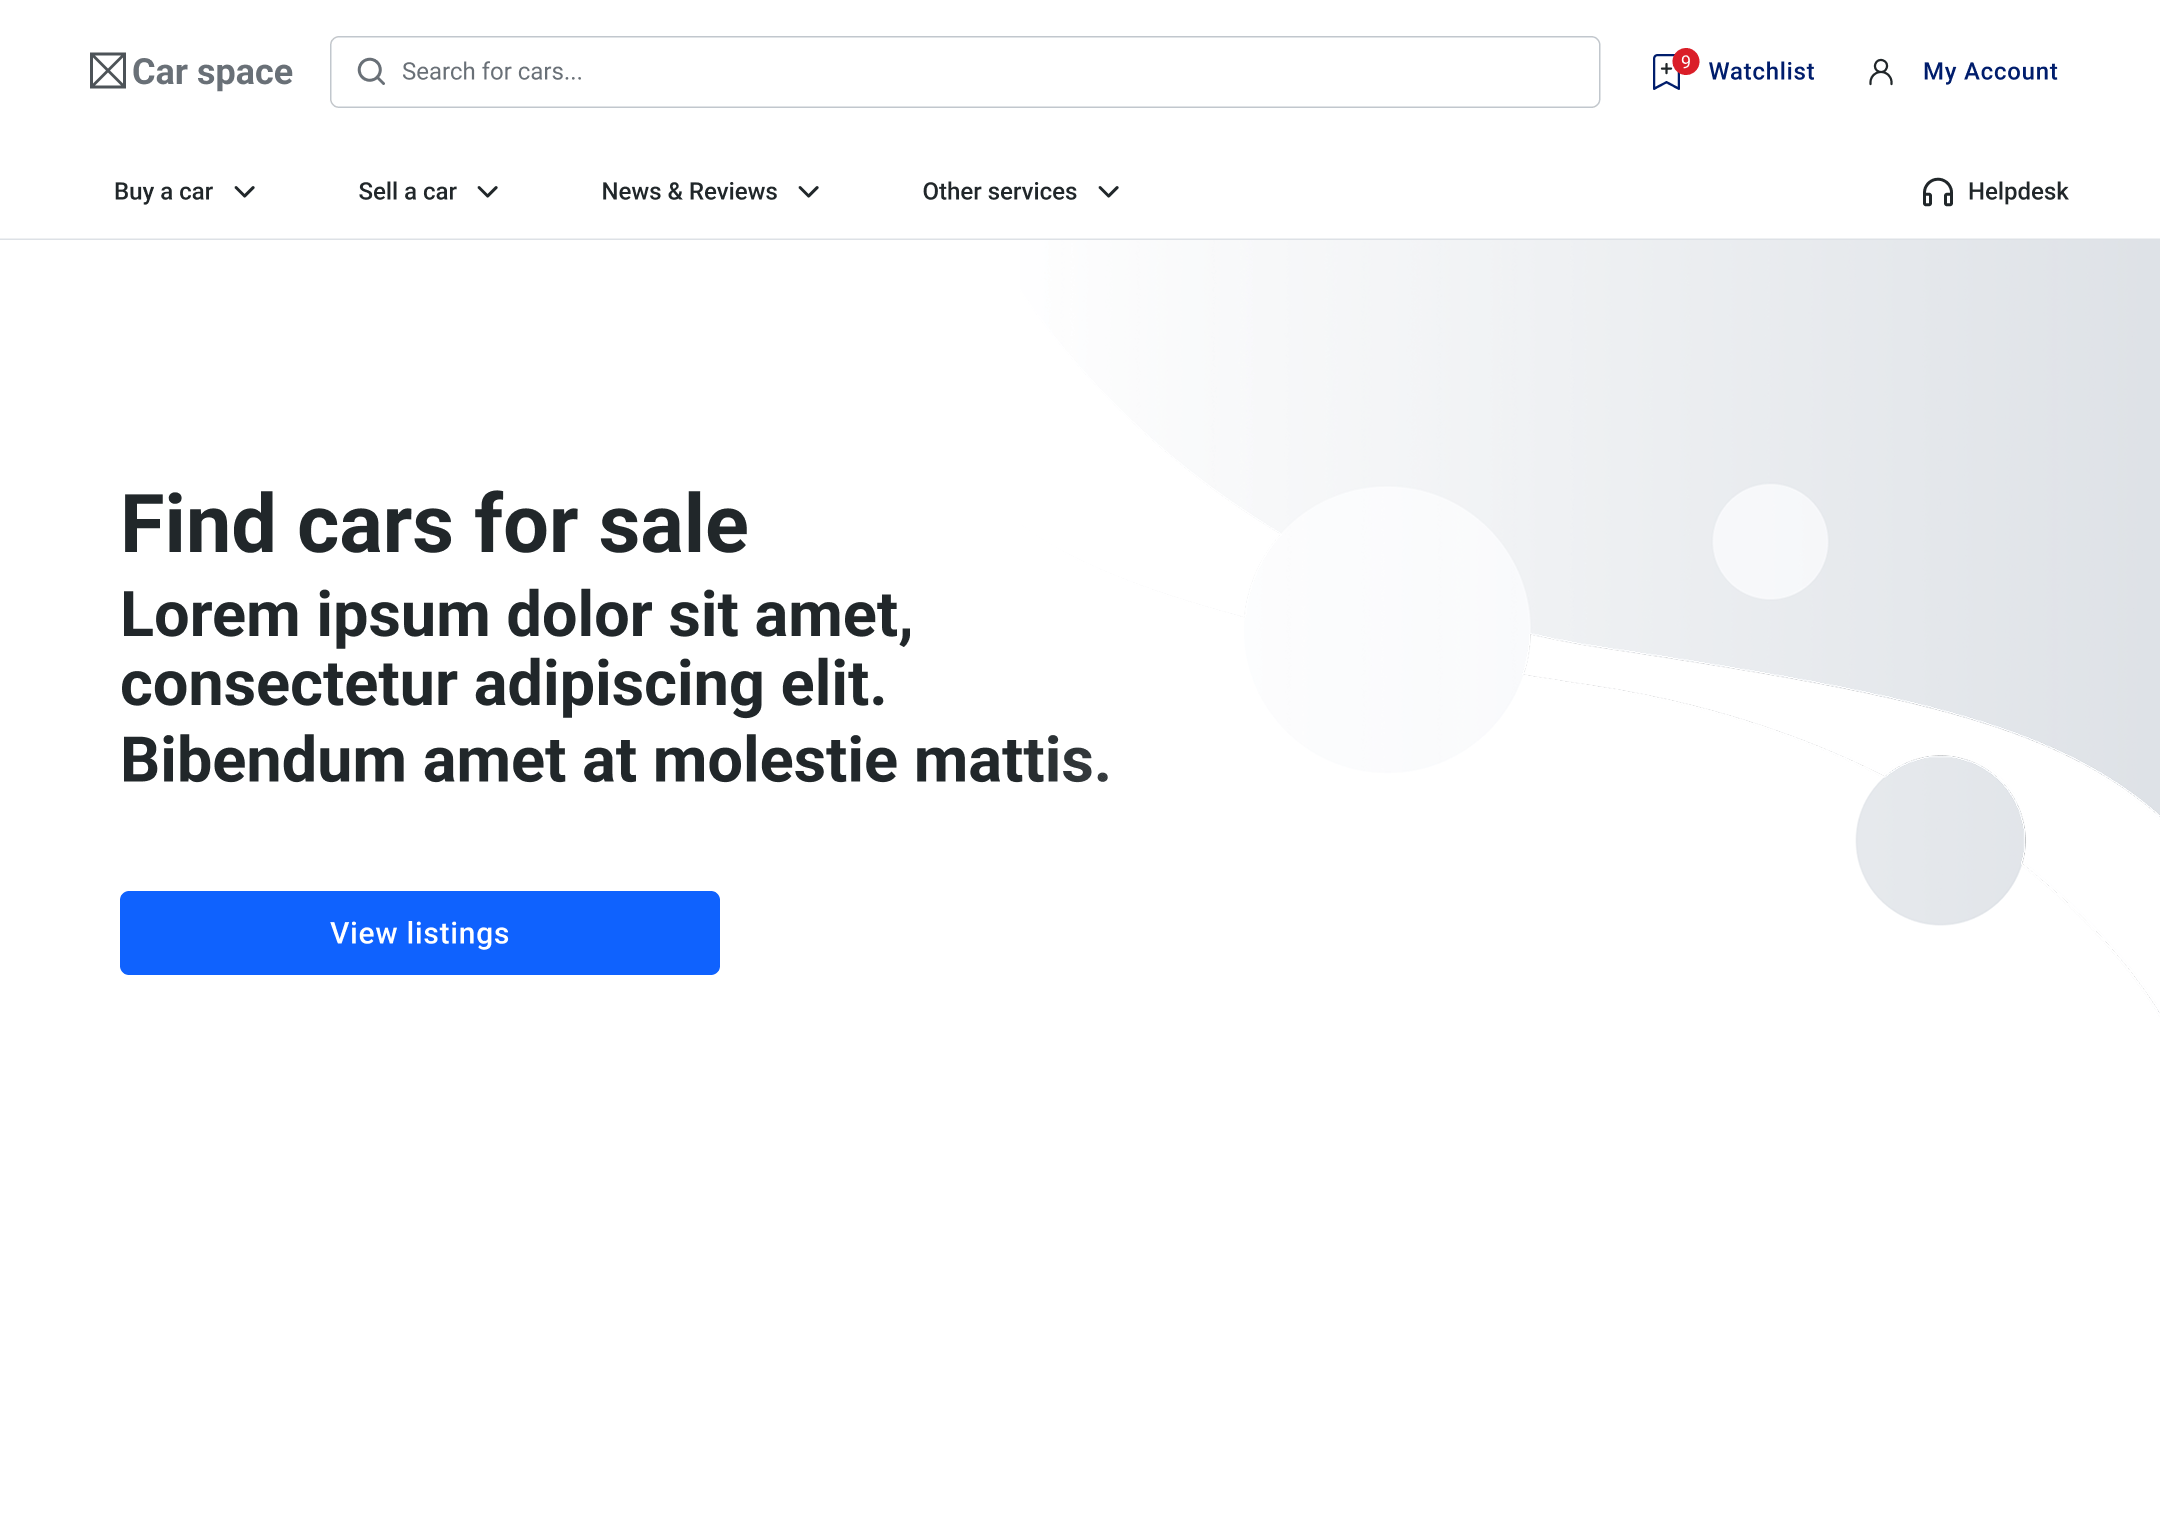Expand the Other services chevron
Image resolution: width=2160 pixels, height=1536 pixels.
(x=1109, y=192)
